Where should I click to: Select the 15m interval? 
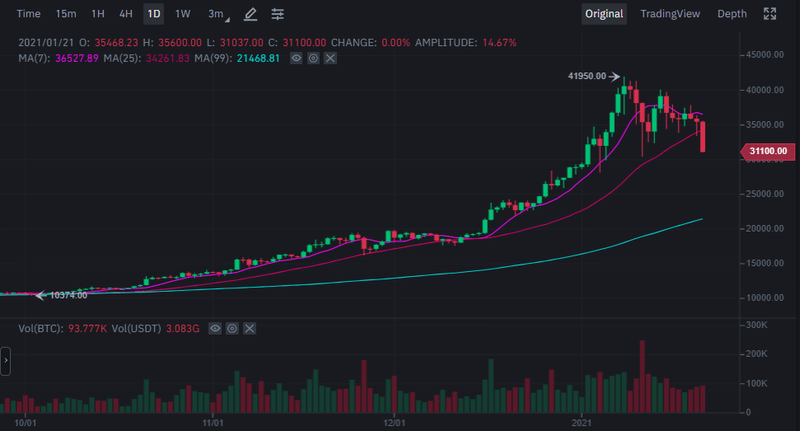point(66,14)
